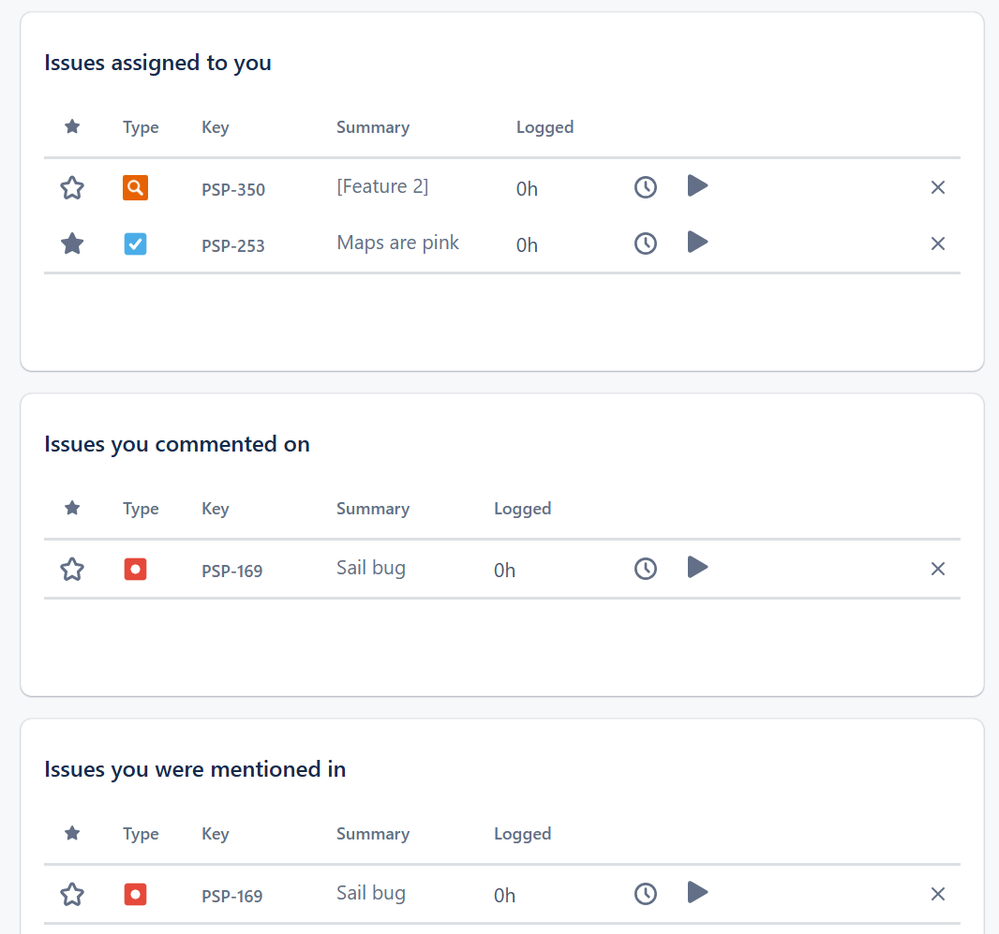Star Sail bug in commented-on list
The height and width of the screenshot is (934, 999).
coord(72,570)
